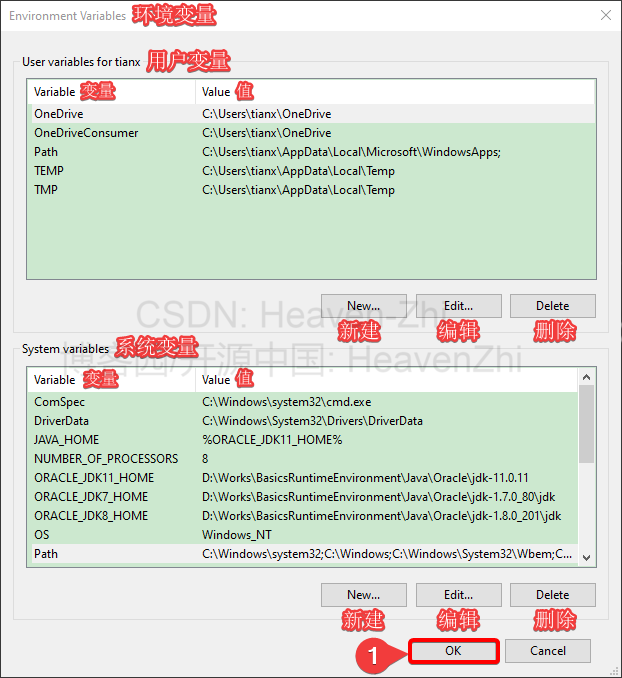
Task: Sort system variables by Variable column header
Action: pyautogui.click(x=112, y=380)
